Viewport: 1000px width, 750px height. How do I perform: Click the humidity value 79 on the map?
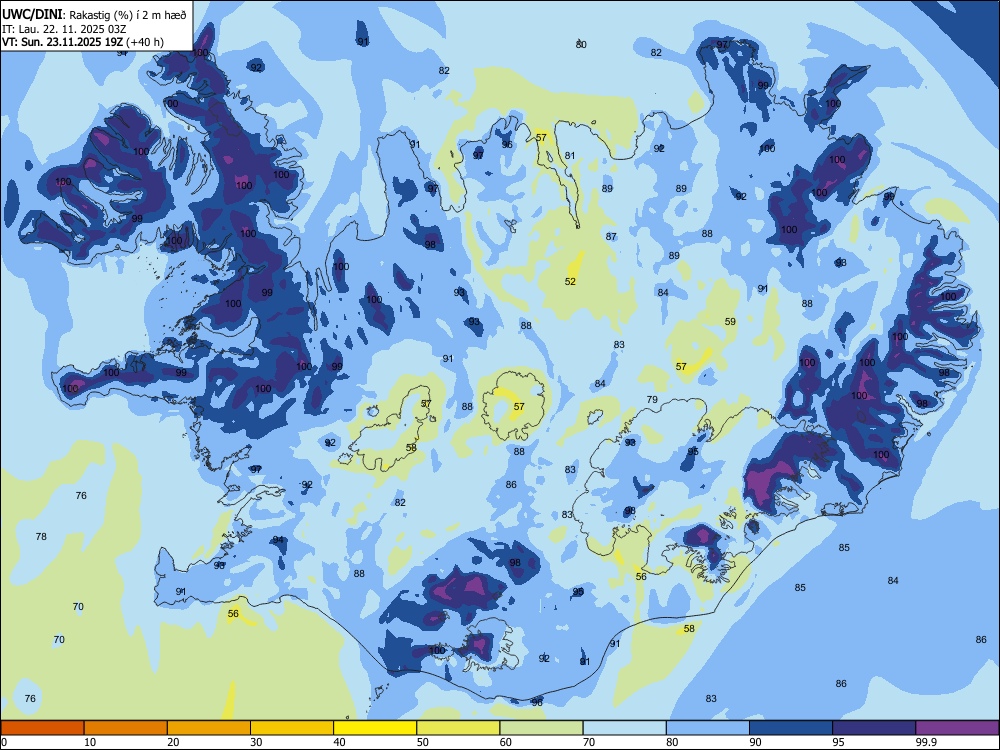click(x=652, y=400)
